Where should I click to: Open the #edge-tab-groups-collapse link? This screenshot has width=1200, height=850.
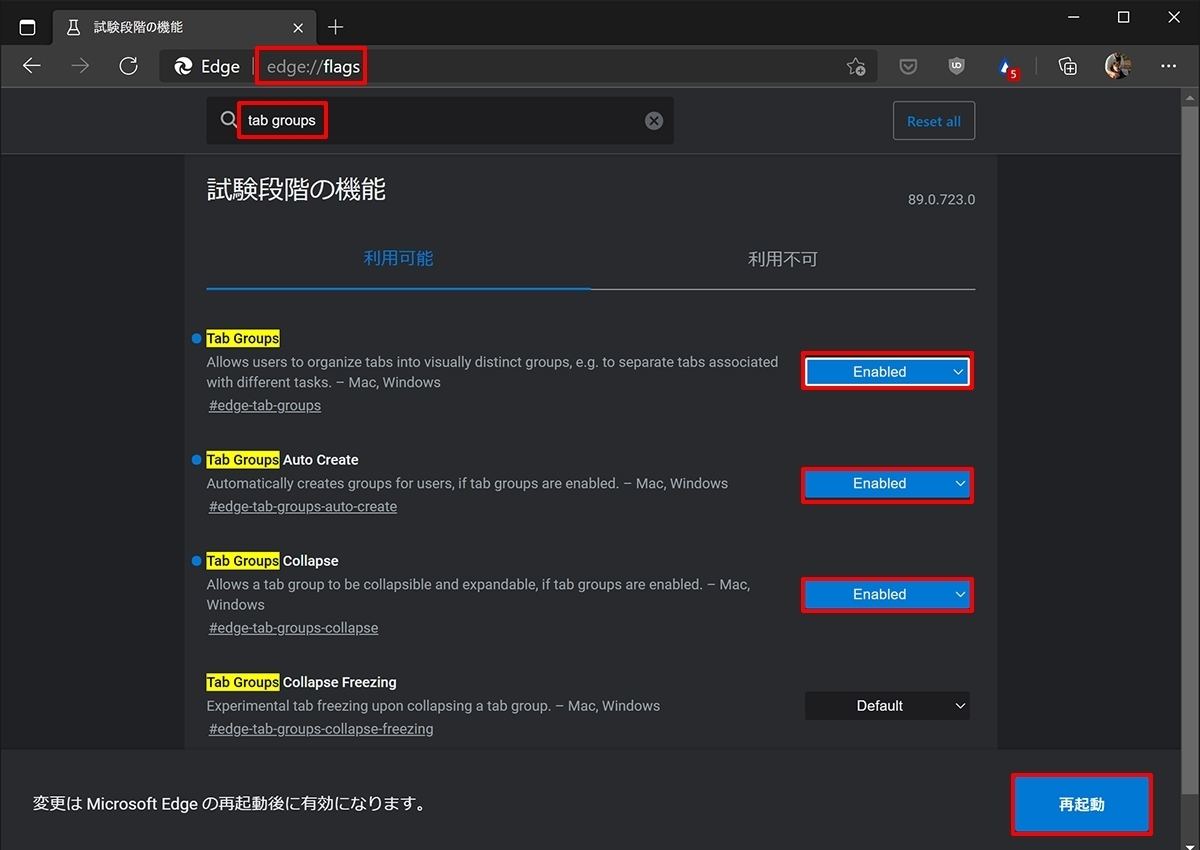(293, 628)
